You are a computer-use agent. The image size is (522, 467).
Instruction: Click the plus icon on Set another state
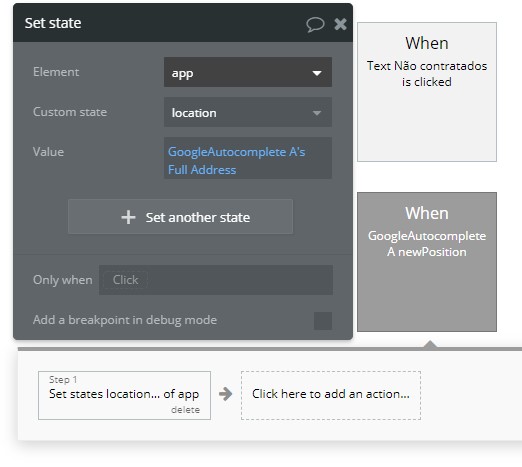pos(128,217)
